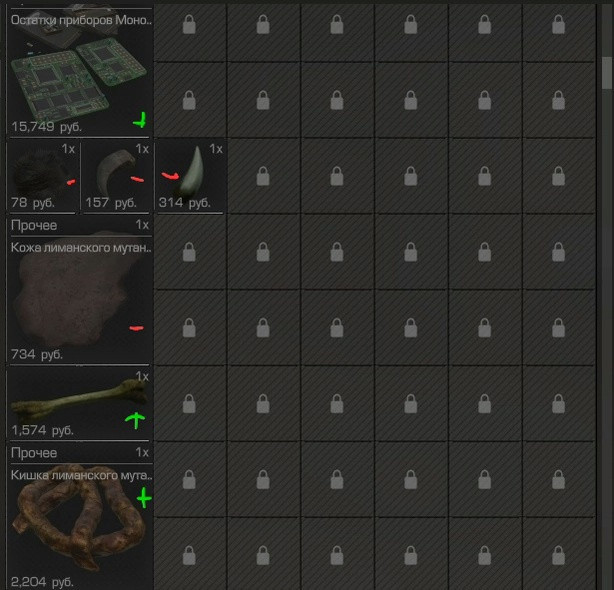Click the locked slot right of the fang item
Image resolution: width=614 pixels, height=590 pixels.
tap(263, 176)
